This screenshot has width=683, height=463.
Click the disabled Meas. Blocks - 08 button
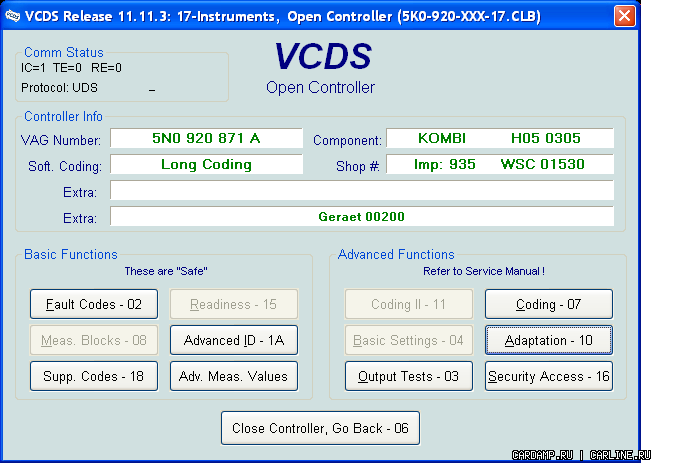pos(94,340)
